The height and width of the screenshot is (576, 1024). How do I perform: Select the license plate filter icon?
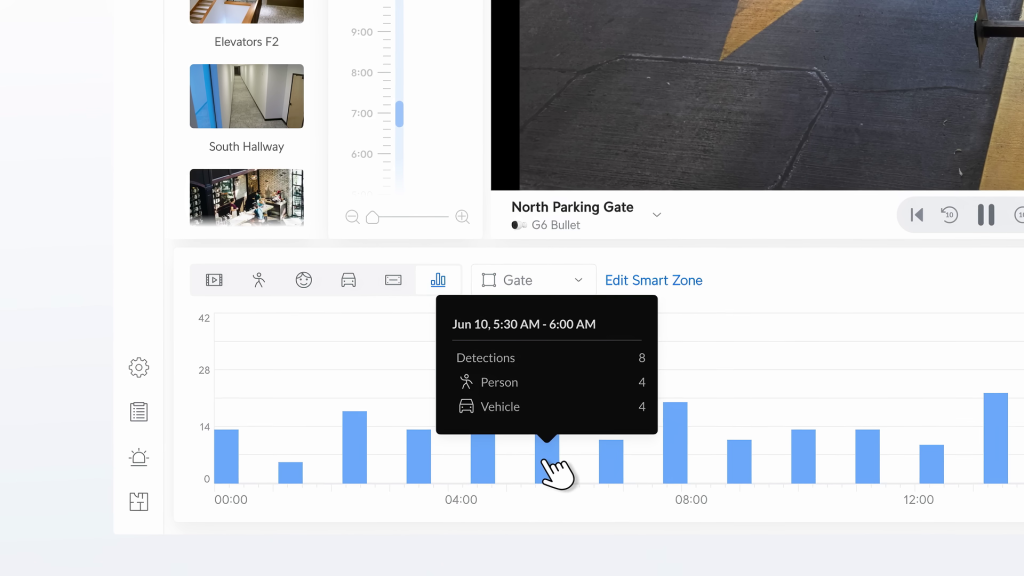coord(393,280)
